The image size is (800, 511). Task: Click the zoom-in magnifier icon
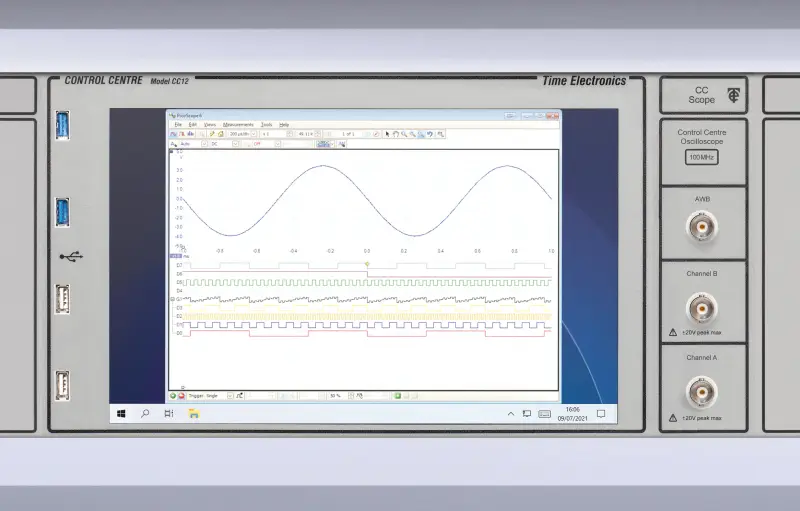(x=404, y=133)
